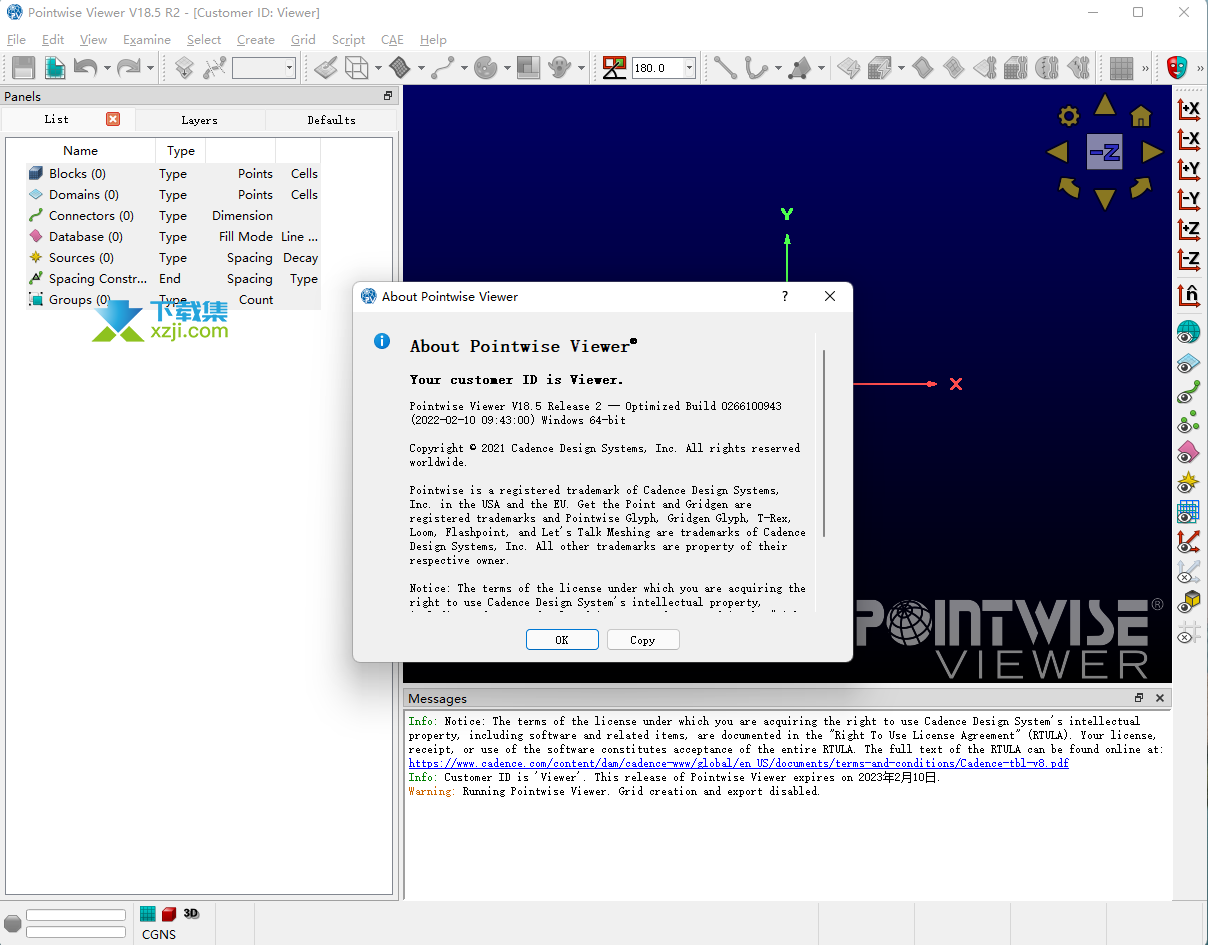
Task: Select the Connectors (0) row
Action: (x=173, y=216)
